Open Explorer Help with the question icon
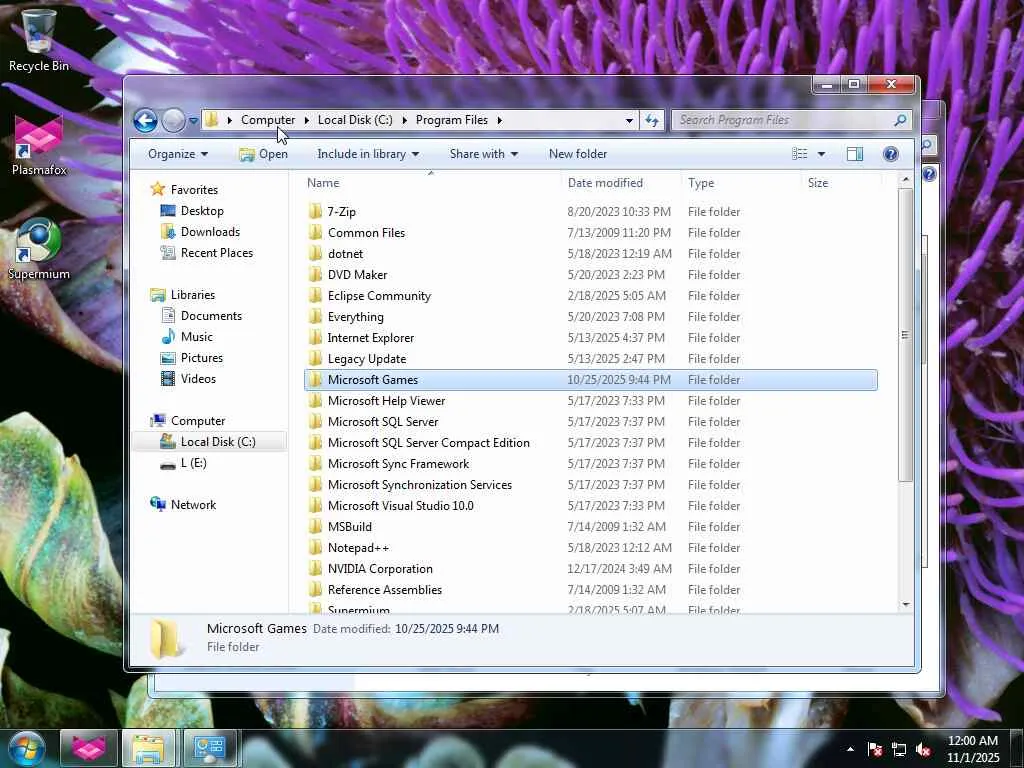 click(891, 154)
